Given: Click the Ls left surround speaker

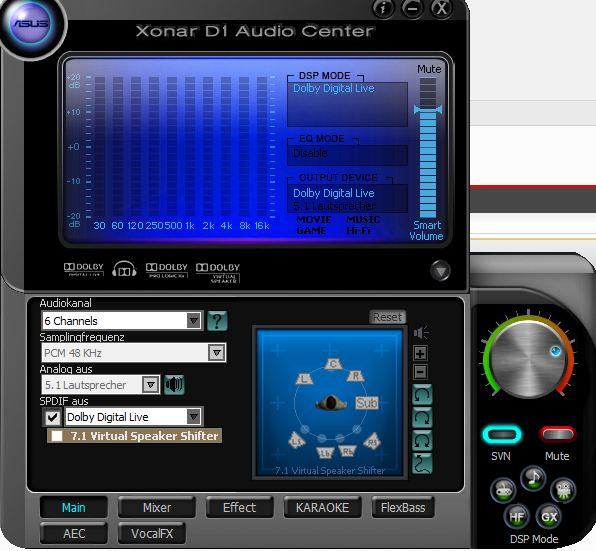Looking at the screenshot, I should pos(297,440).
